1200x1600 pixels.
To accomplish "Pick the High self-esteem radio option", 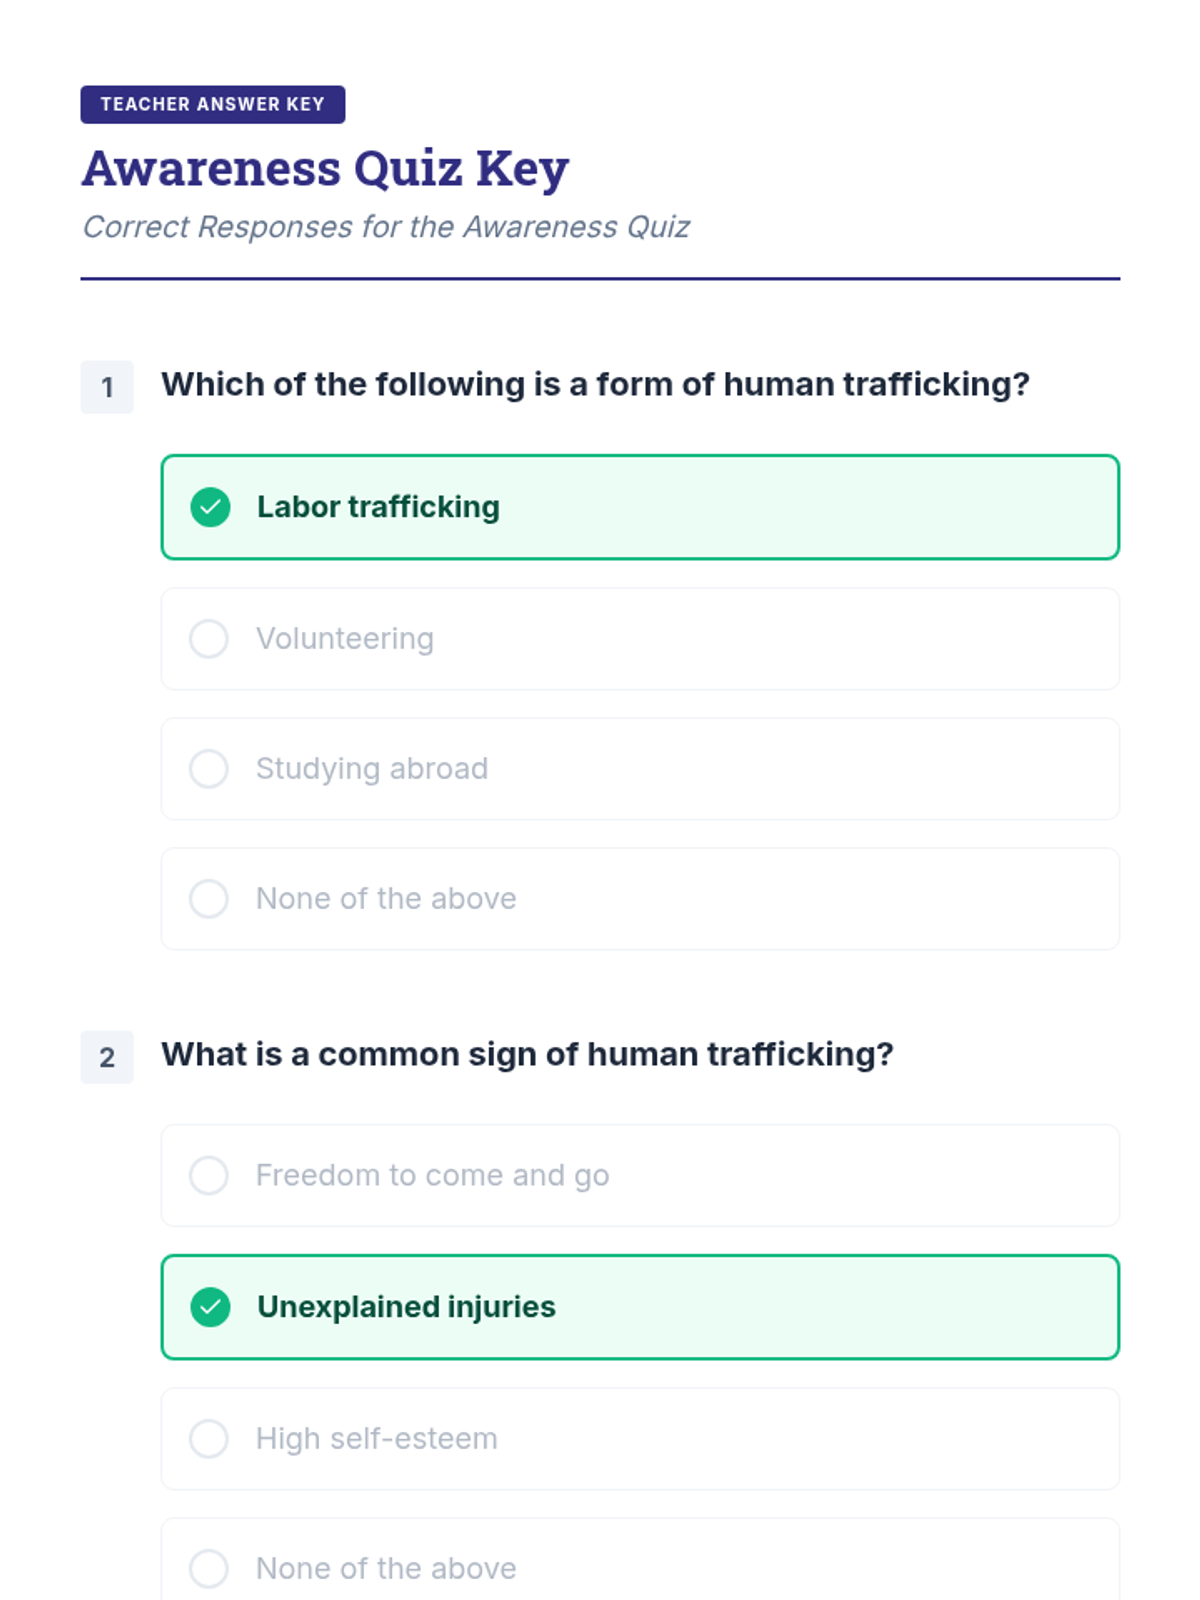I will click(x=209, y=1439).
